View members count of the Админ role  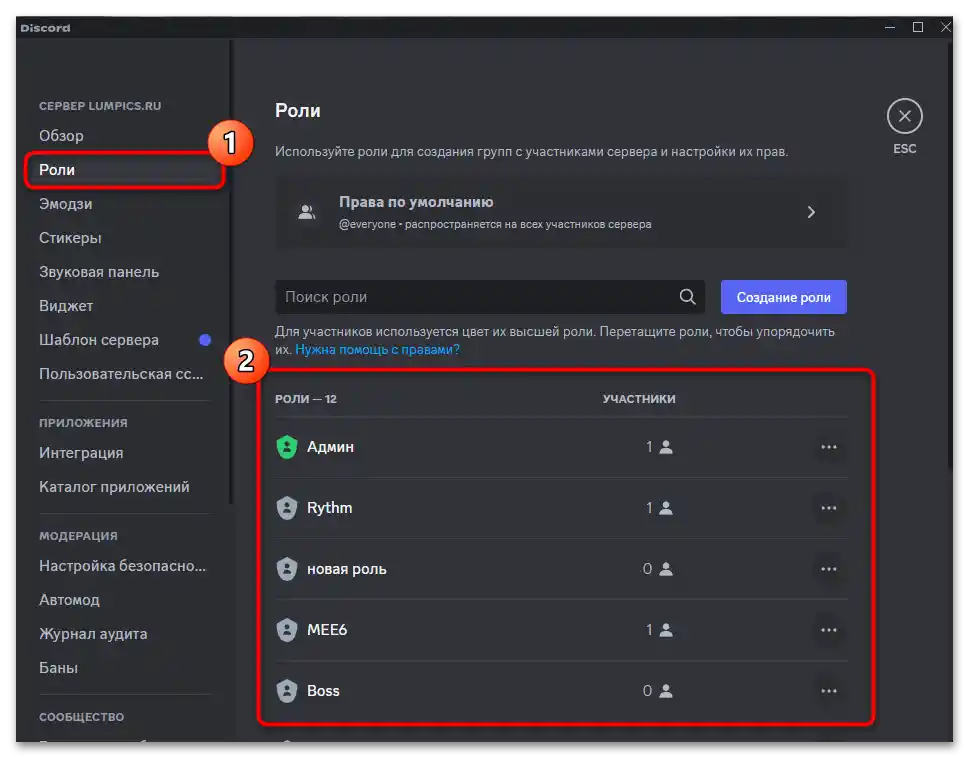(x=659, y=447)
